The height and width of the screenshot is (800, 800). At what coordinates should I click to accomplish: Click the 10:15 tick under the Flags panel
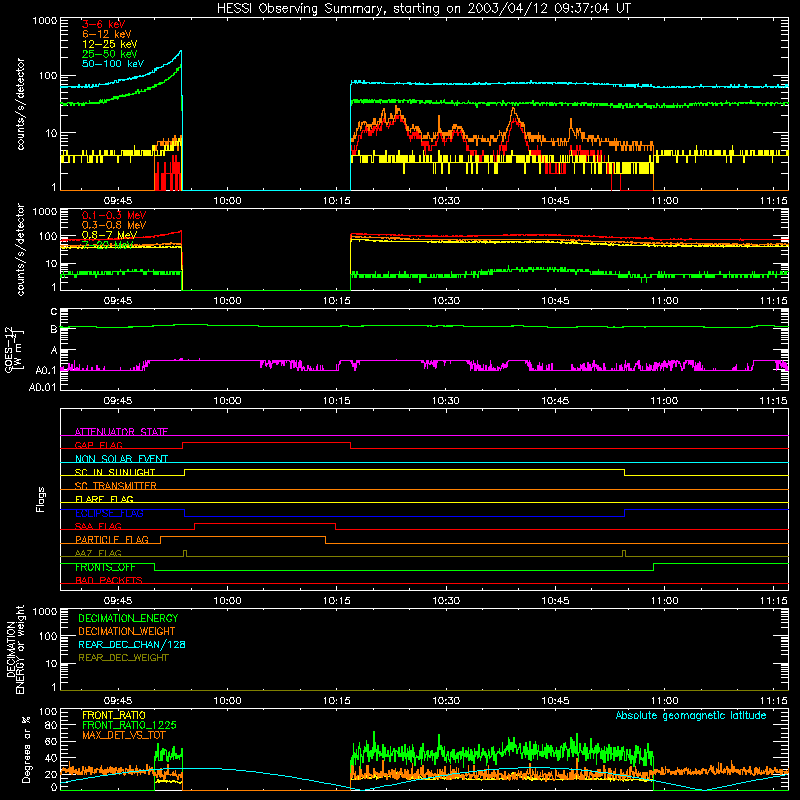[337, 601]
